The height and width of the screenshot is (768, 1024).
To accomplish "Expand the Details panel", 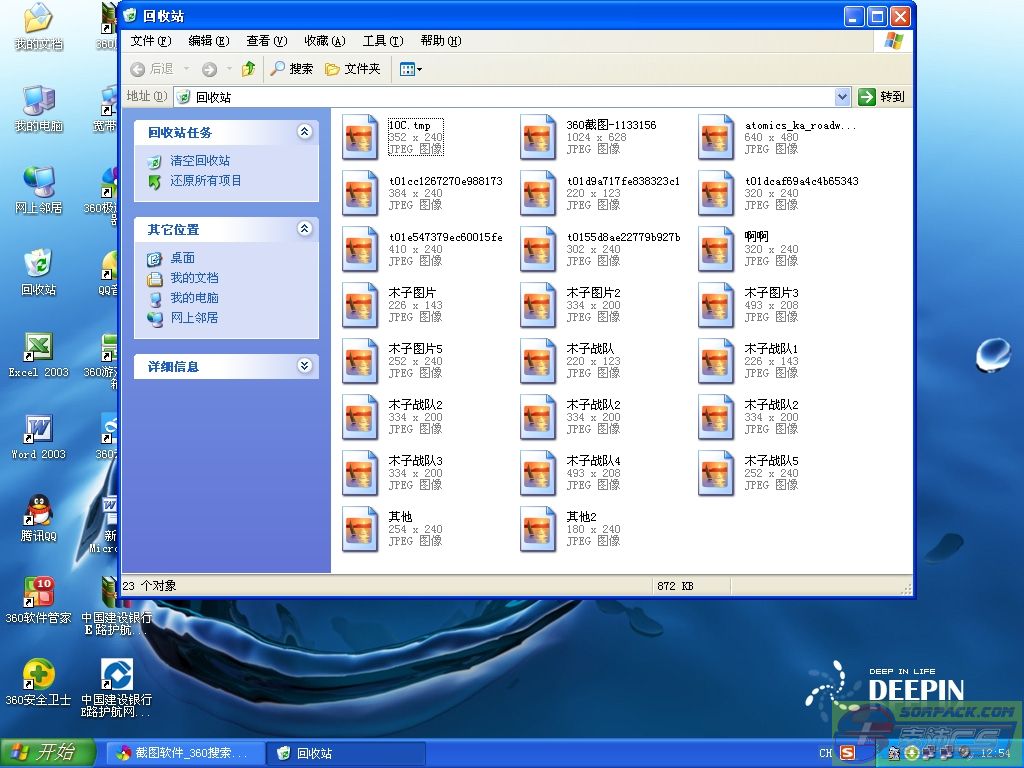I will tap(305, 366).
